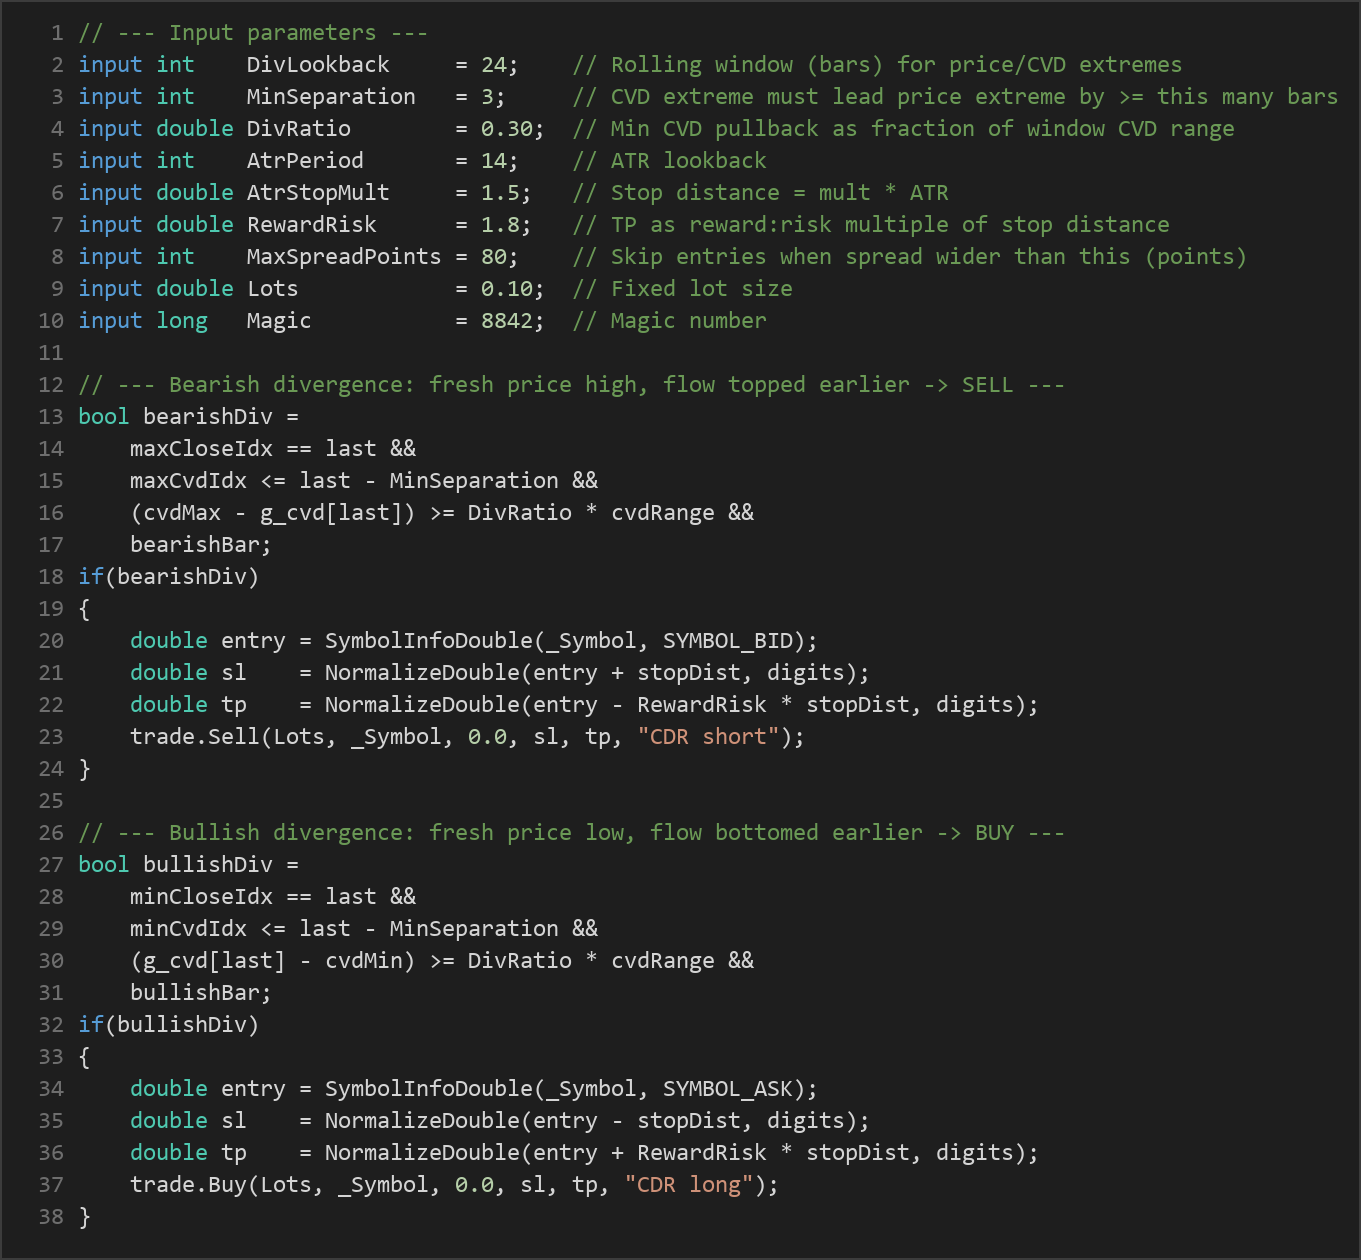Click the "CDR long" string literal
This screenshot has width=1361, height=1260.
[689, 1185]
